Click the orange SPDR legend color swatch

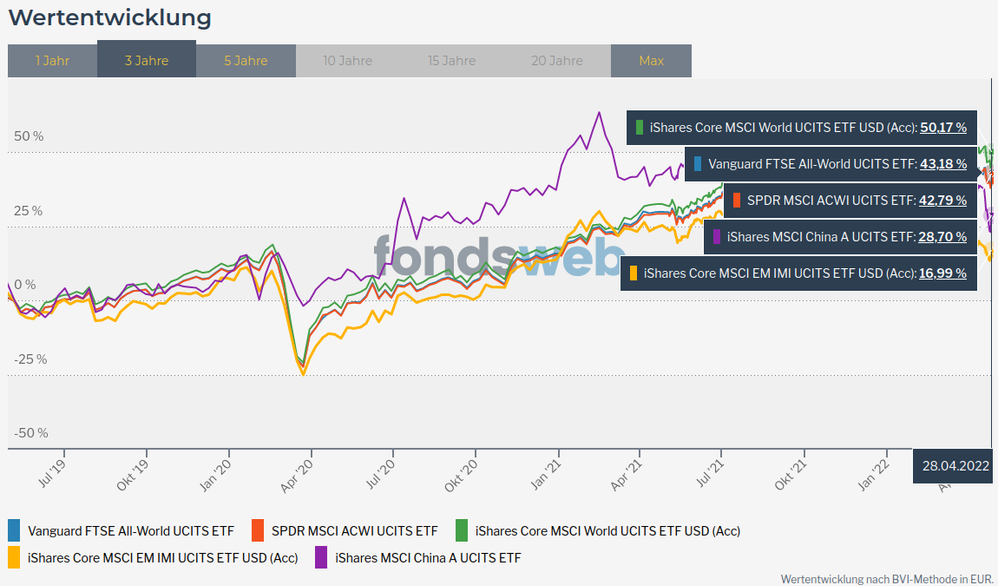coord(257,530)
